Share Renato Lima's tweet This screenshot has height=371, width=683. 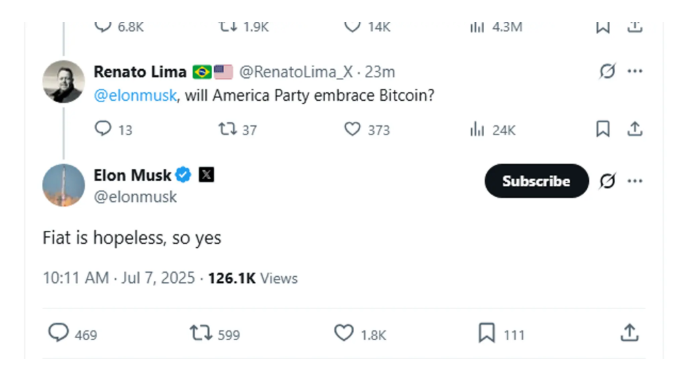tap(635, 129)
